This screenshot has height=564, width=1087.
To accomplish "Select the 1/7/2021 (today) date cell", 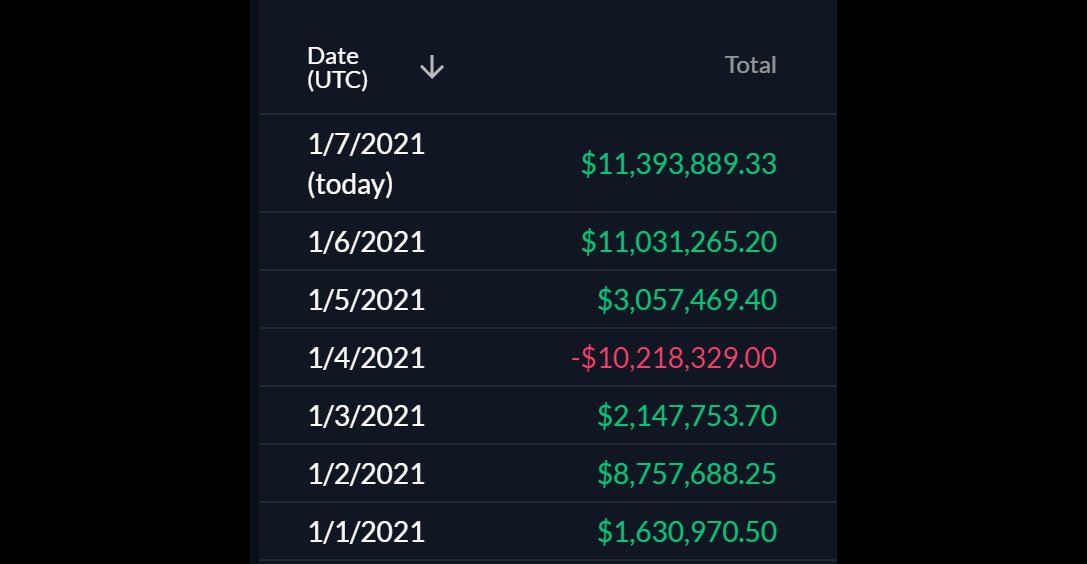I will (x=366, y=164).
